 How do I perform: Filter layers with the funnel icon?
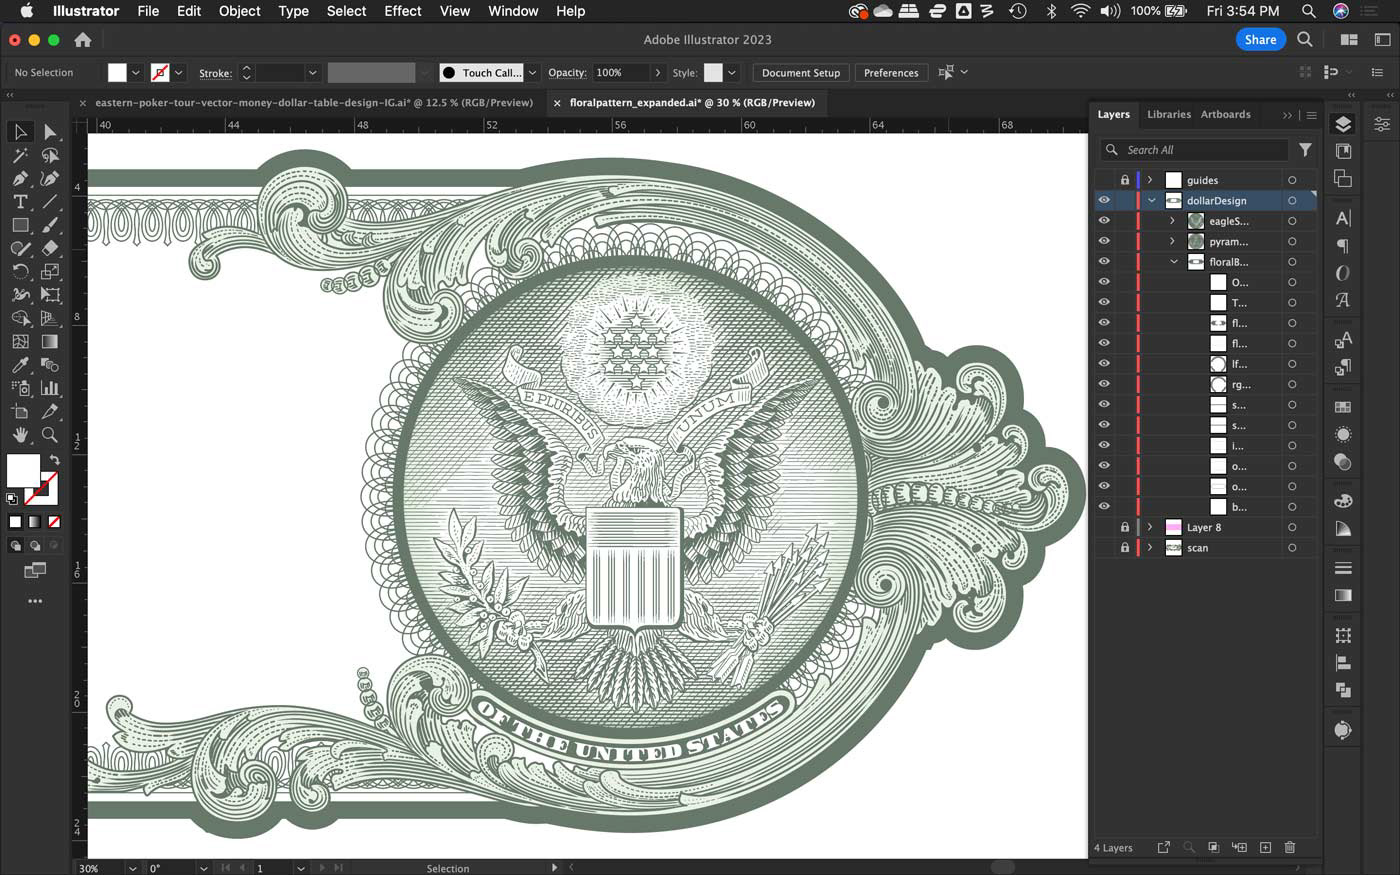click(1305, 150)
